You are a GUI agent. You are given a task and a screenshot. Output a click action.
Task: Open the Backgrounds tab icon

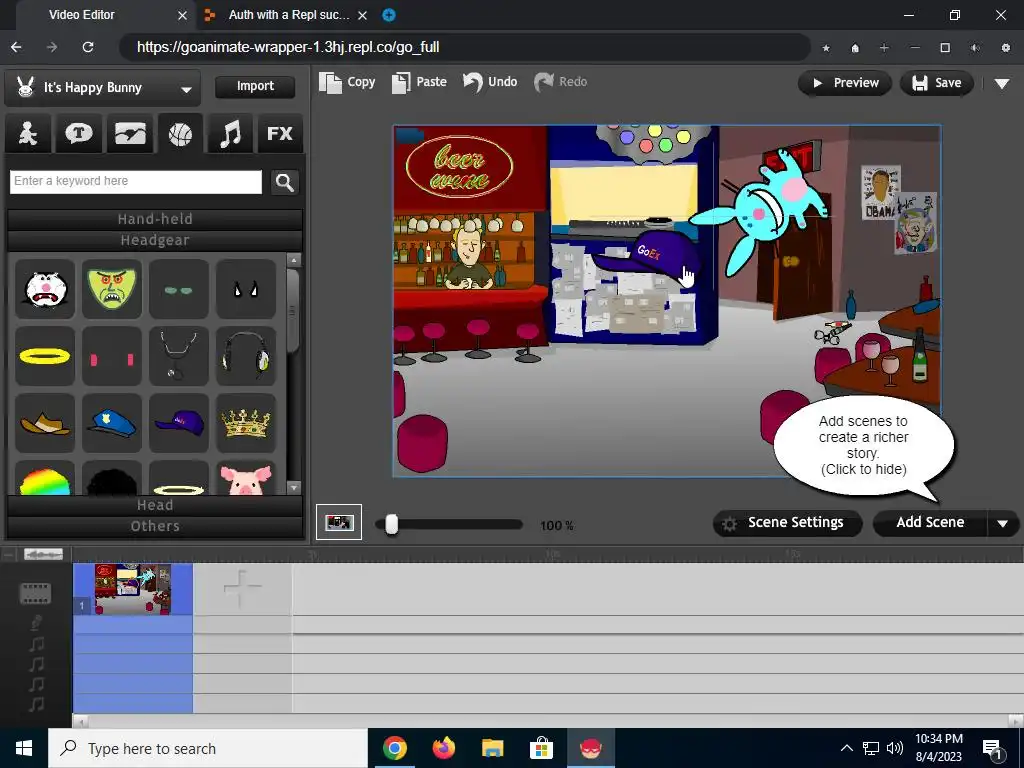point(129,133)
